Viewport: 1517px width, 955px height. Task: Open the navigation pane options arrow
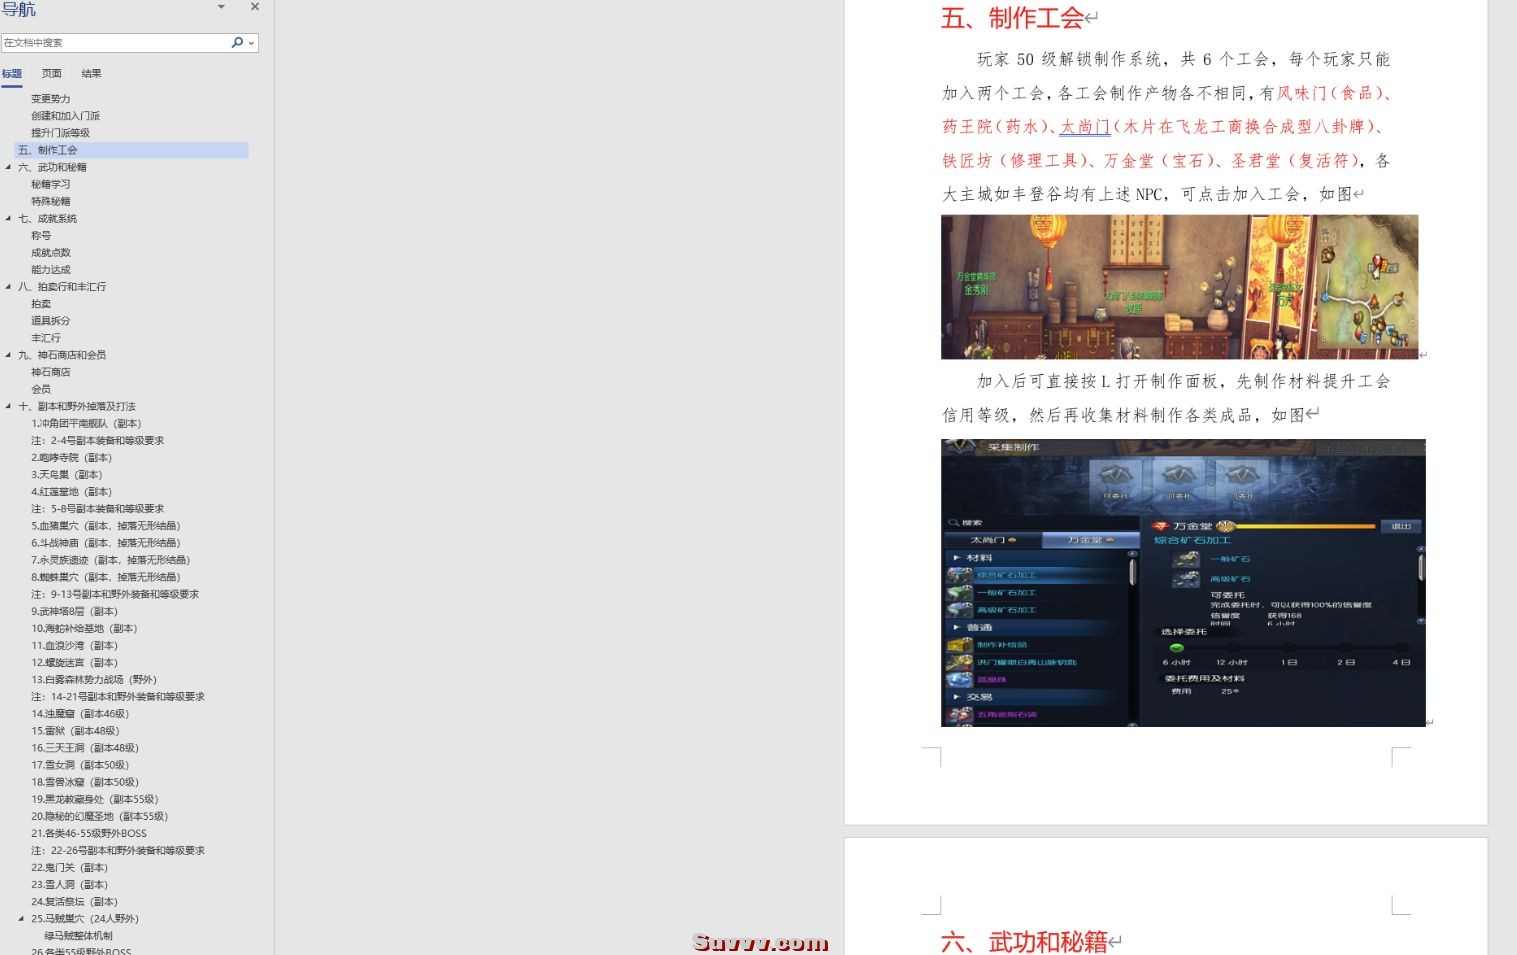point(221,7)
